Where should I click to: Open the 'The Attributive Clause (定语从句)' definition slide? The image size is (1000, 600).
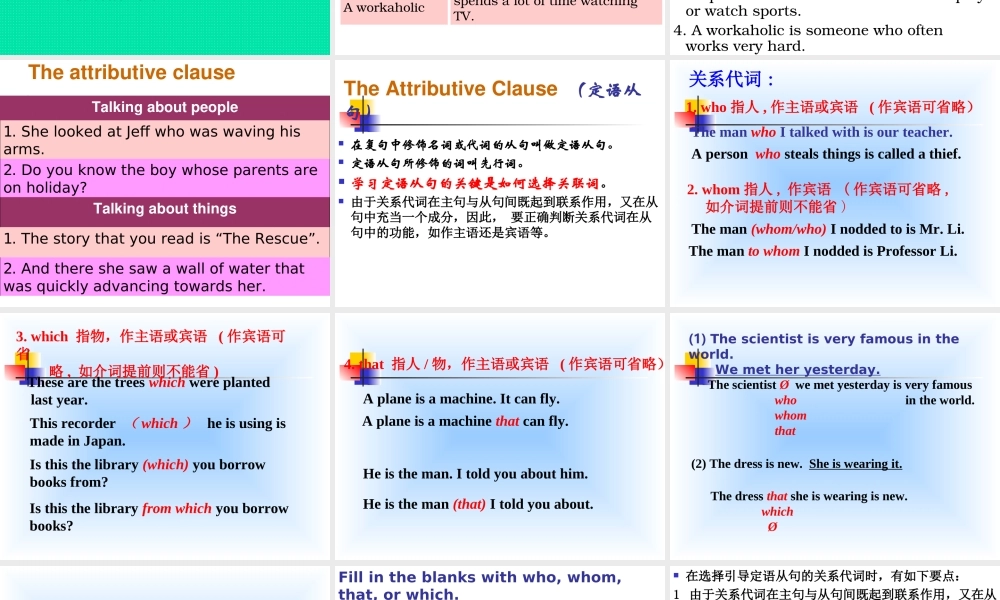499,183
